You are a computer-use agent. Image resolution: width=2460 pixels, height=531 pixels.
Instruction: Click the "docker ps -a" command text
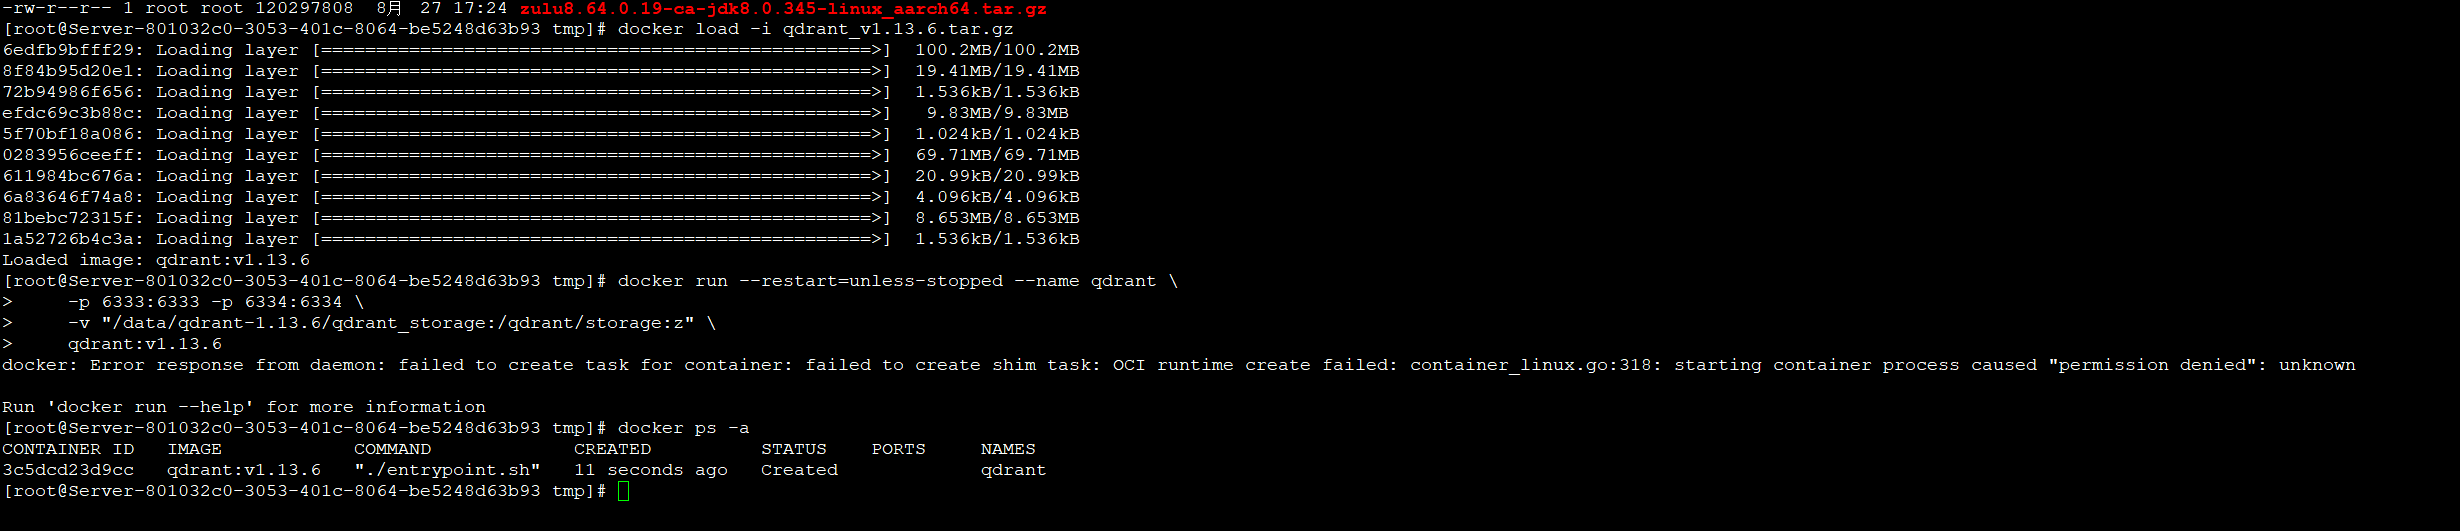click(x=683, y=428)
